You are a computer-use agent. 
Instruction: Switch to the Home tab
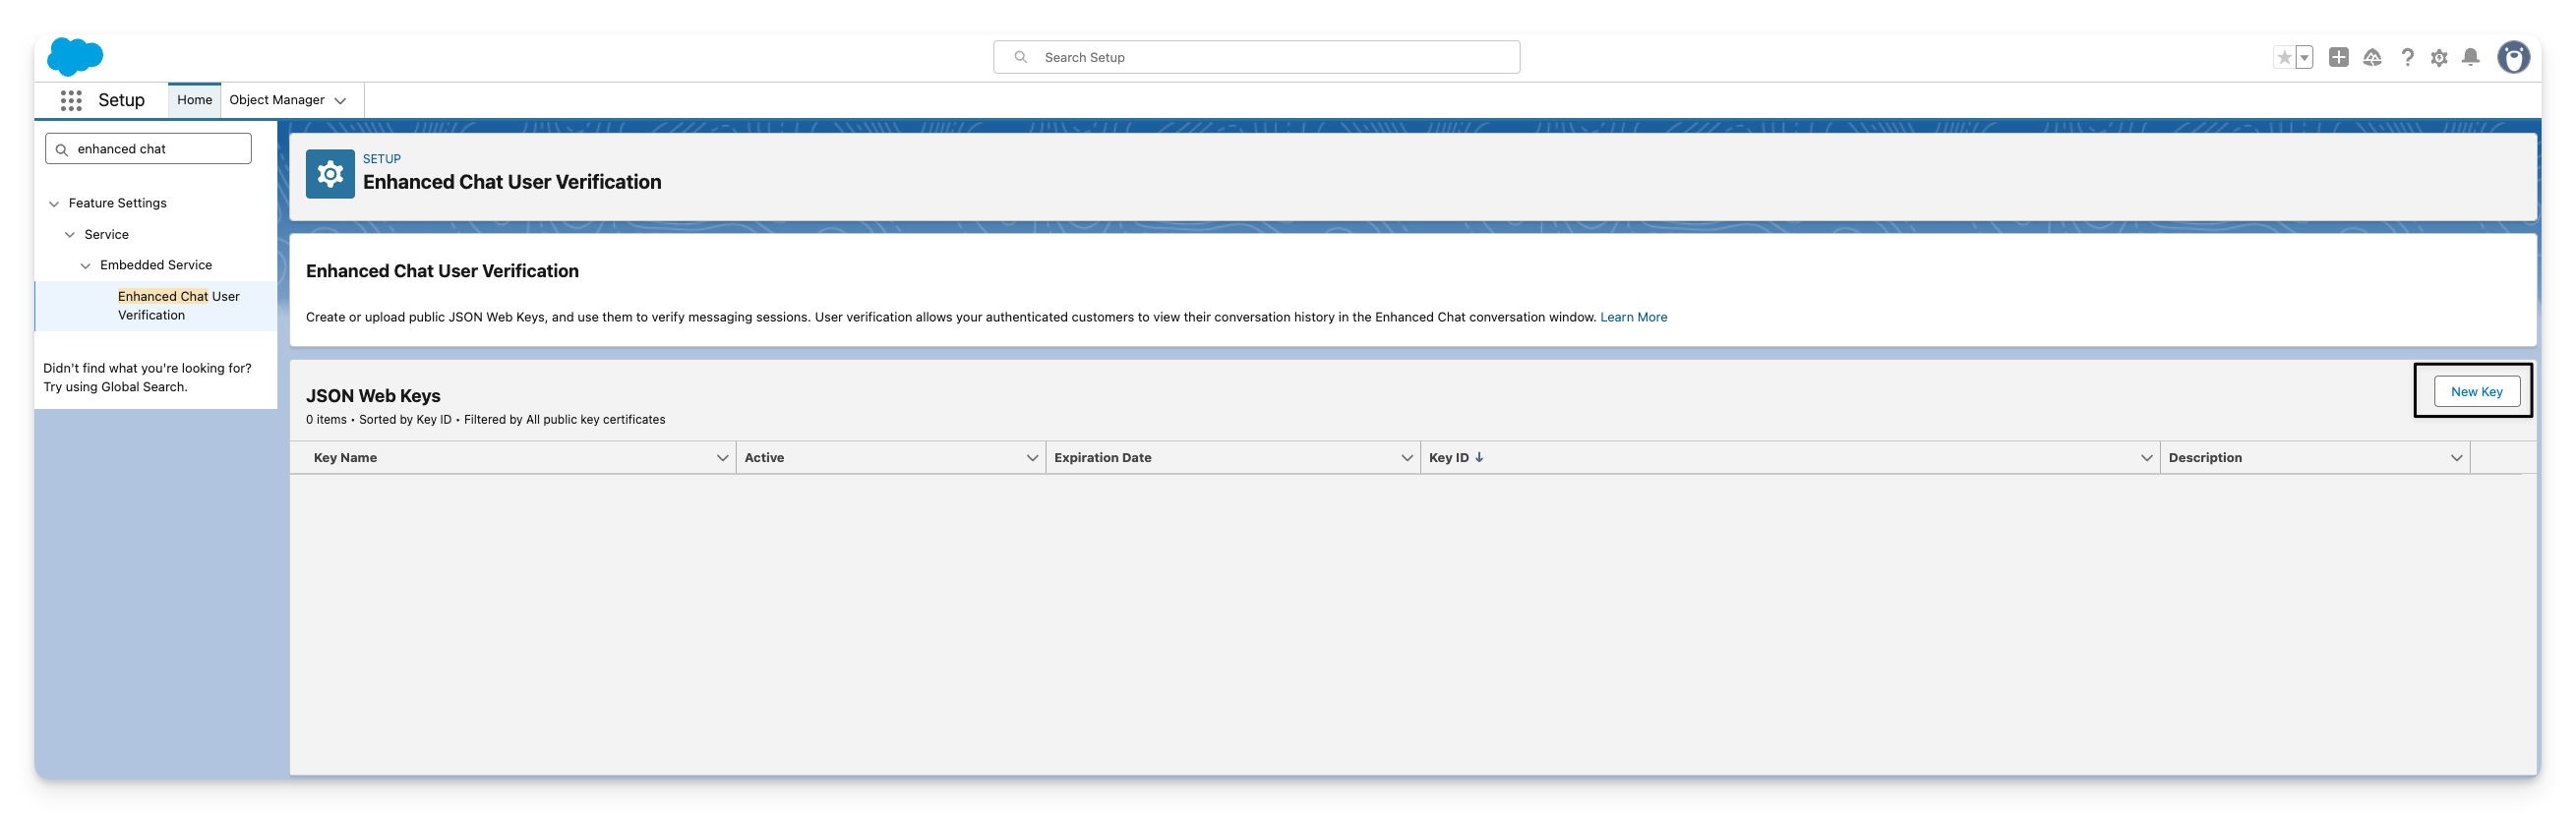(x=194, y=100)
